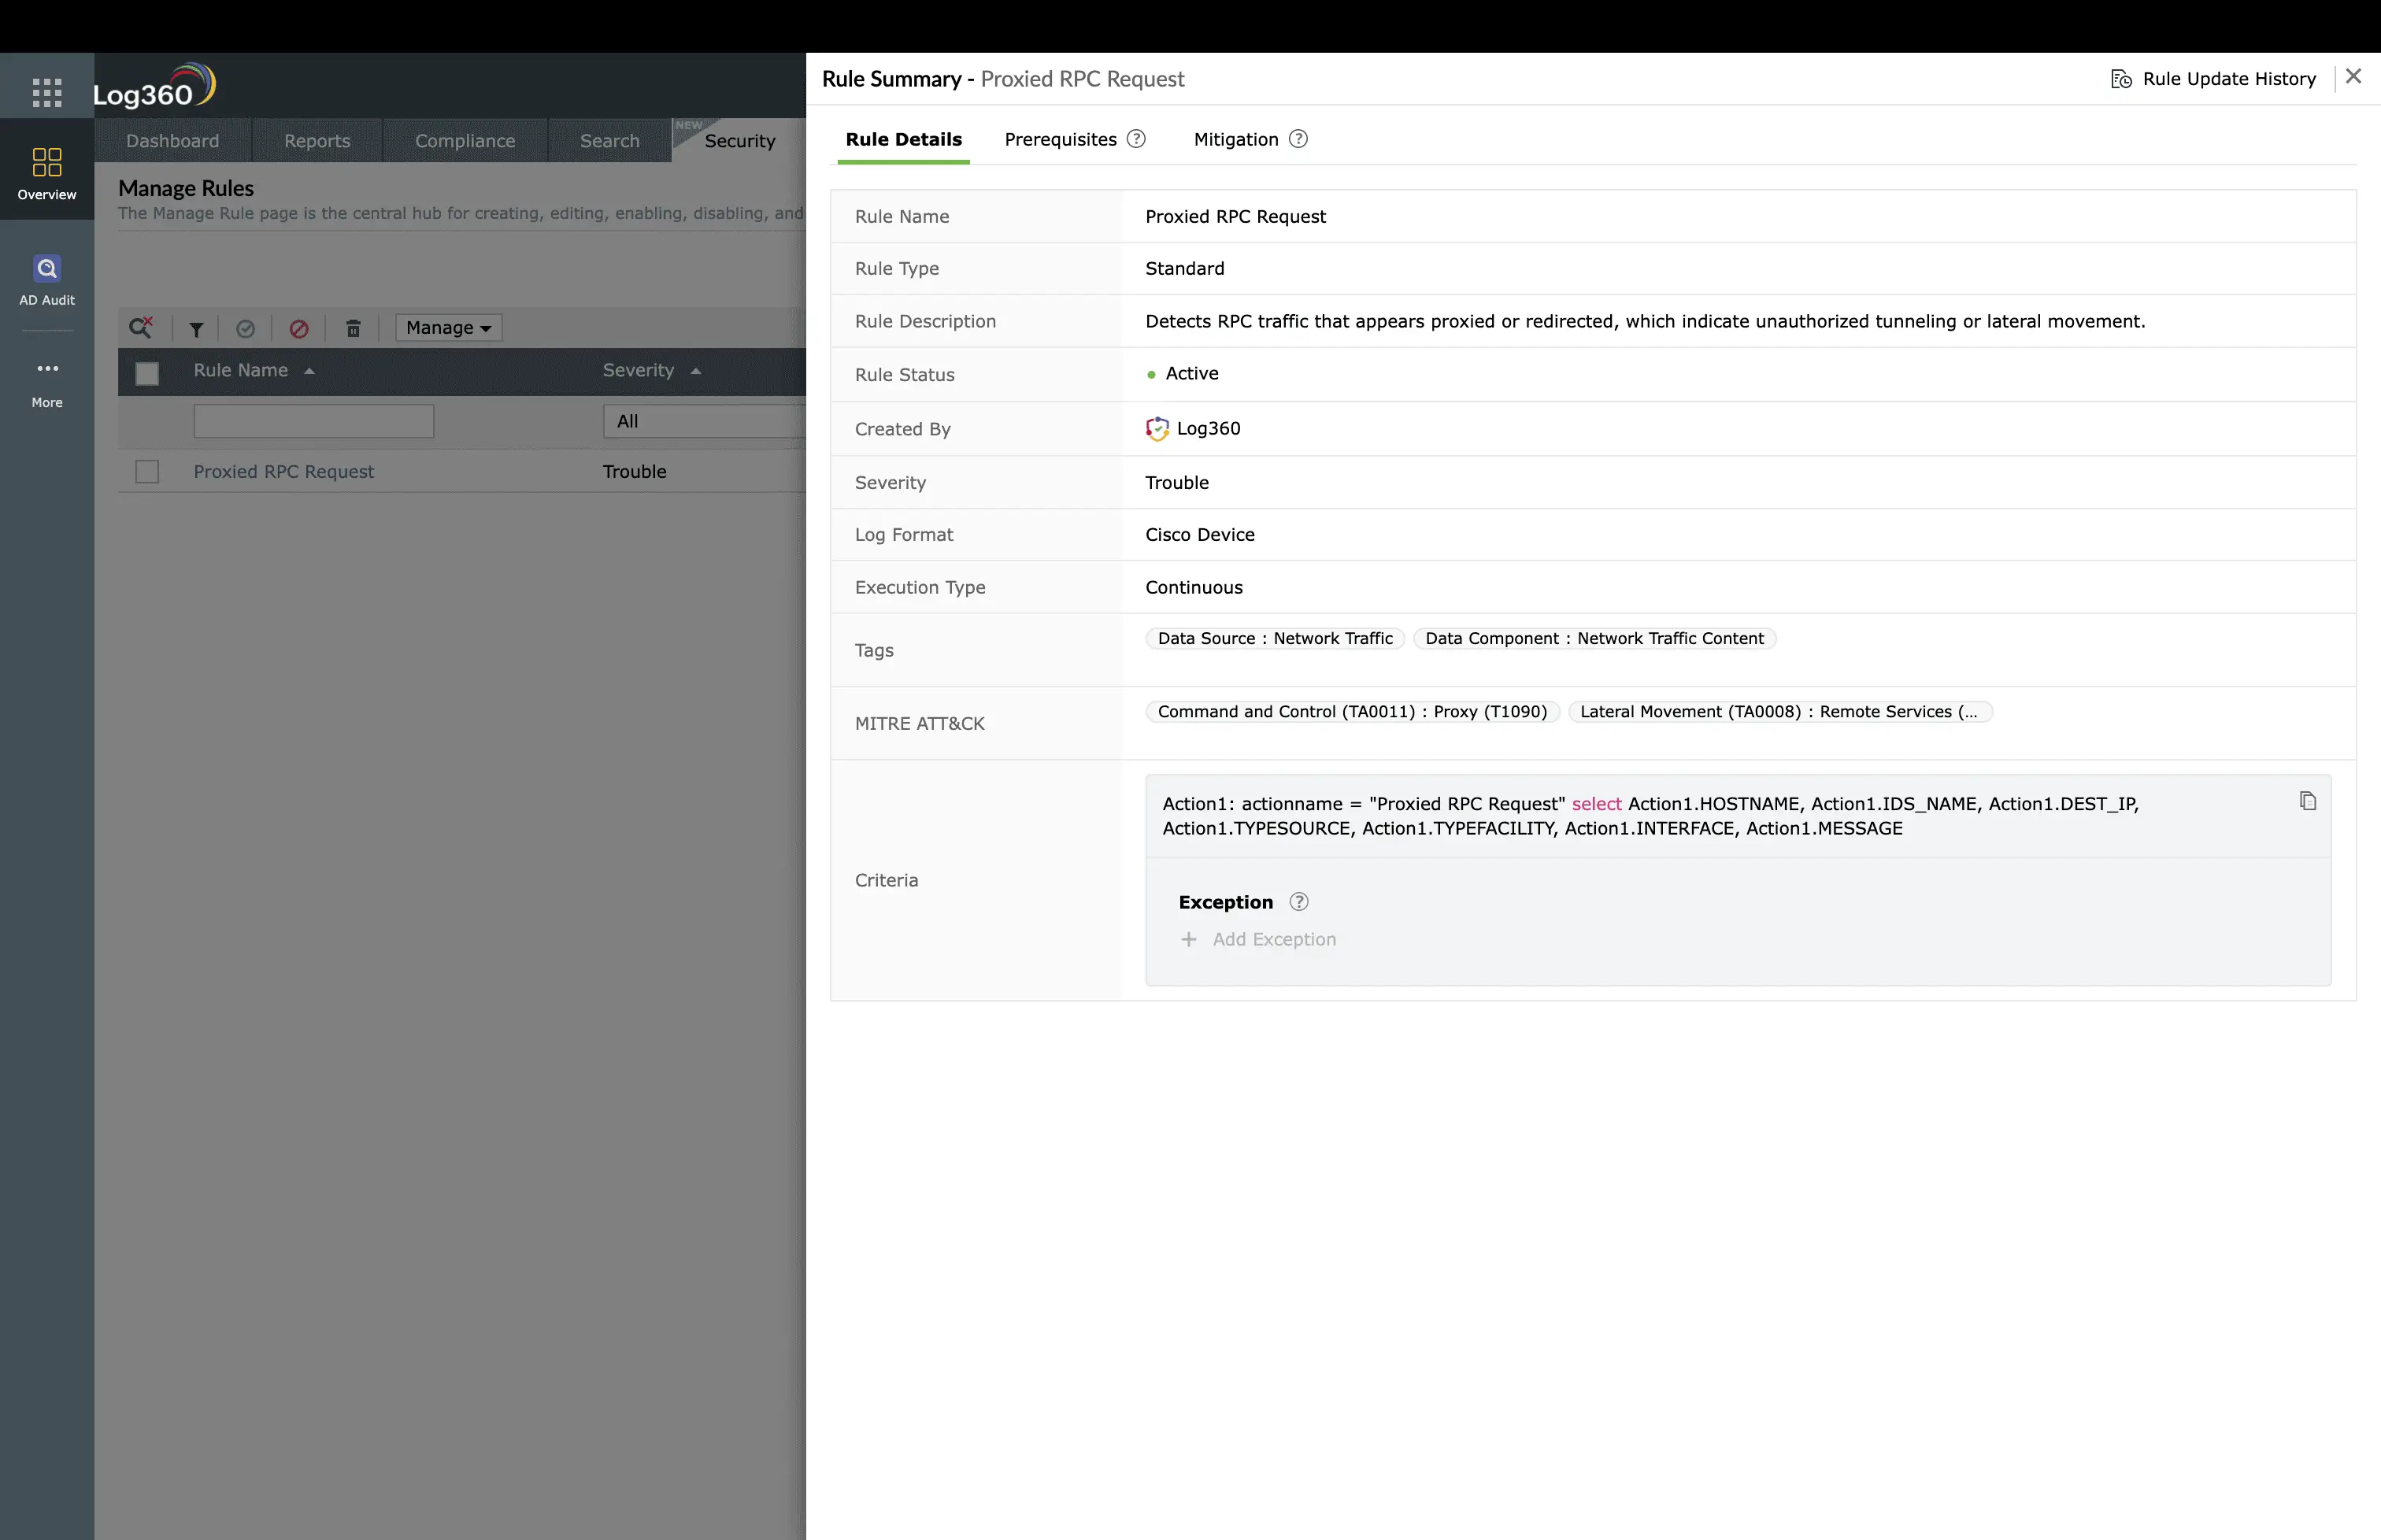2381x1540 pixels.
Task: Click the filter funnel icon
Action: coord(196,329)
